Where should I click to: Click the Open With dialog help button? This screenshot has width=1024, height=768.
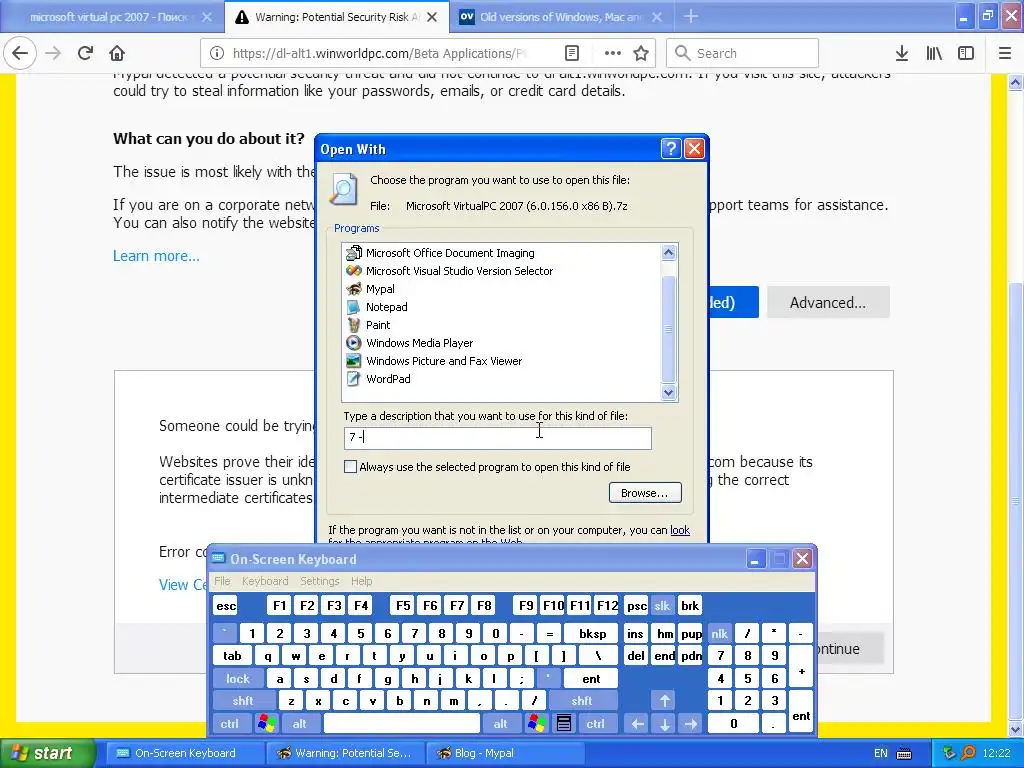click(671, 149)
